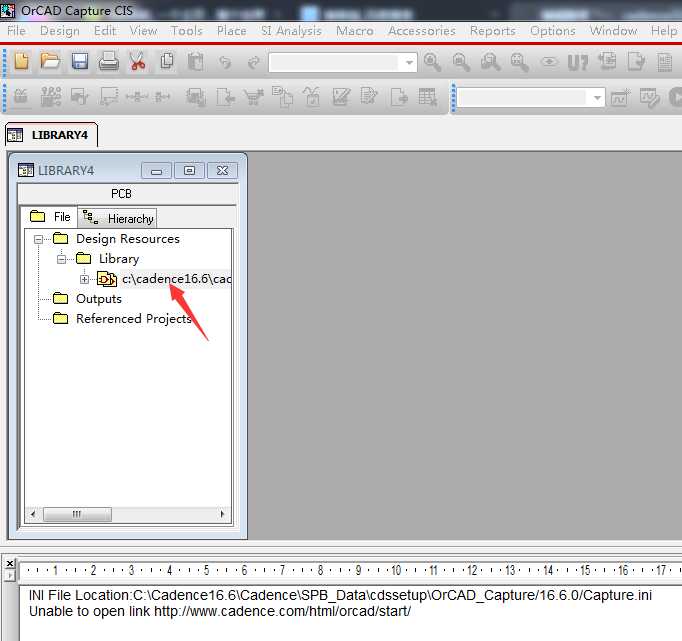Restore the LIBRARY4 child window
682x641 pixels.
point(189,170)
